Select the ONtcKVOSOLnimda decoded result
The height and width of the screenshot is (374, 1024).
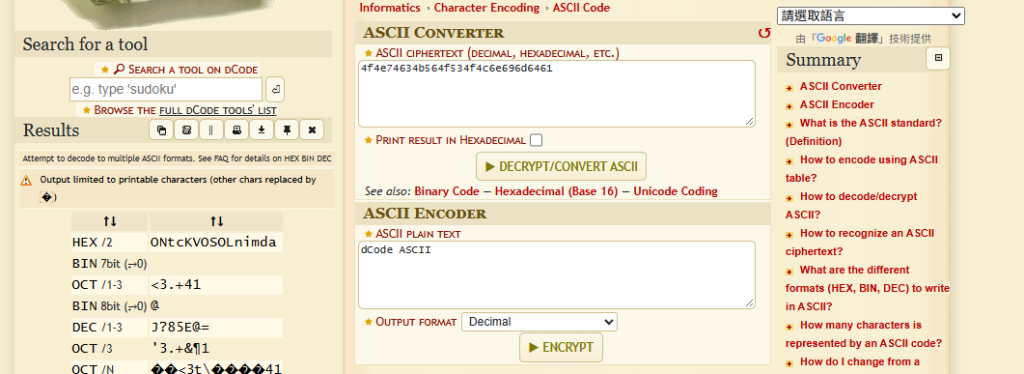point(213,243)
